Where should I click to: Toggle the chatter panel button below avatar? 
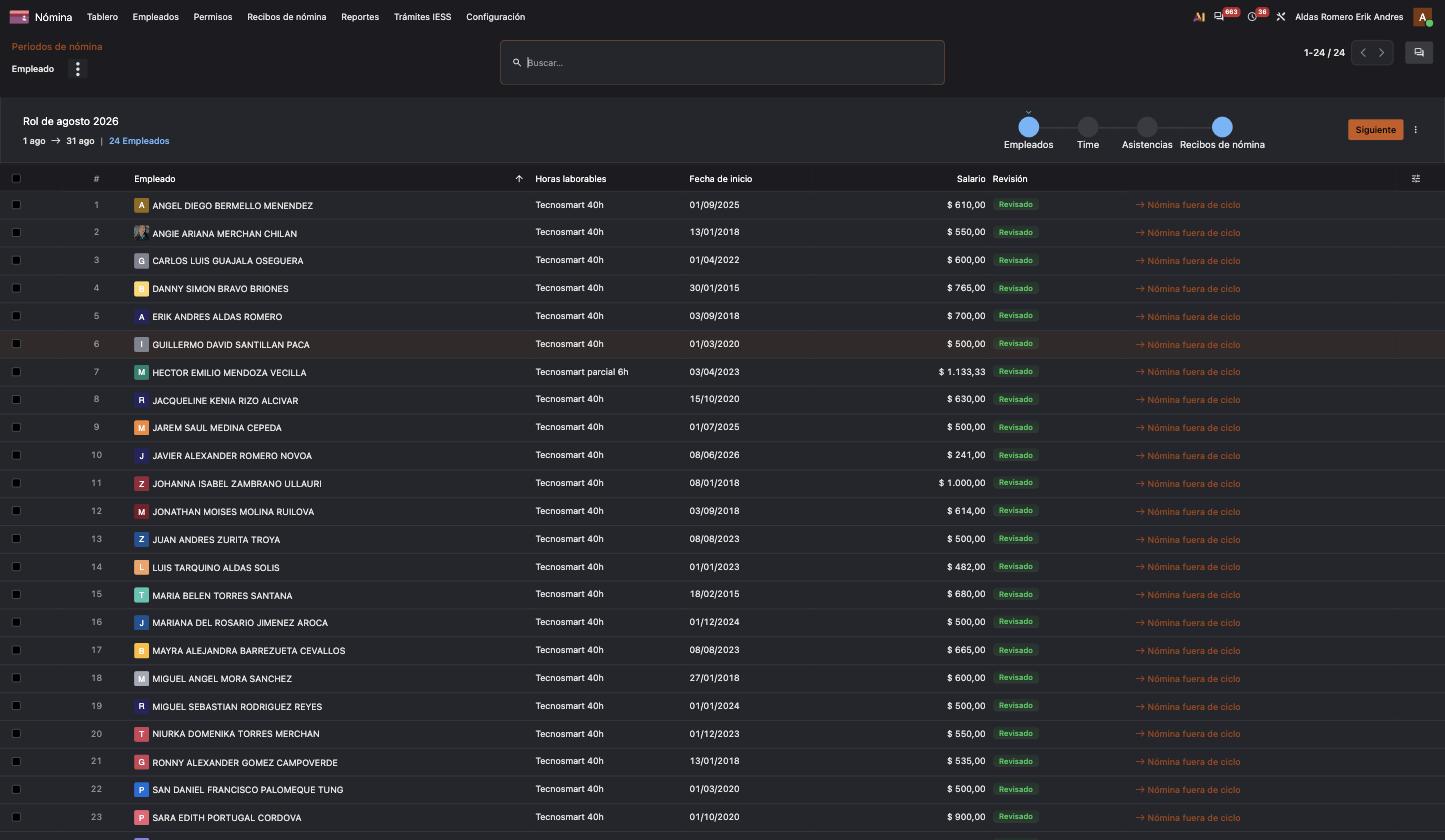click(1418, 53)
